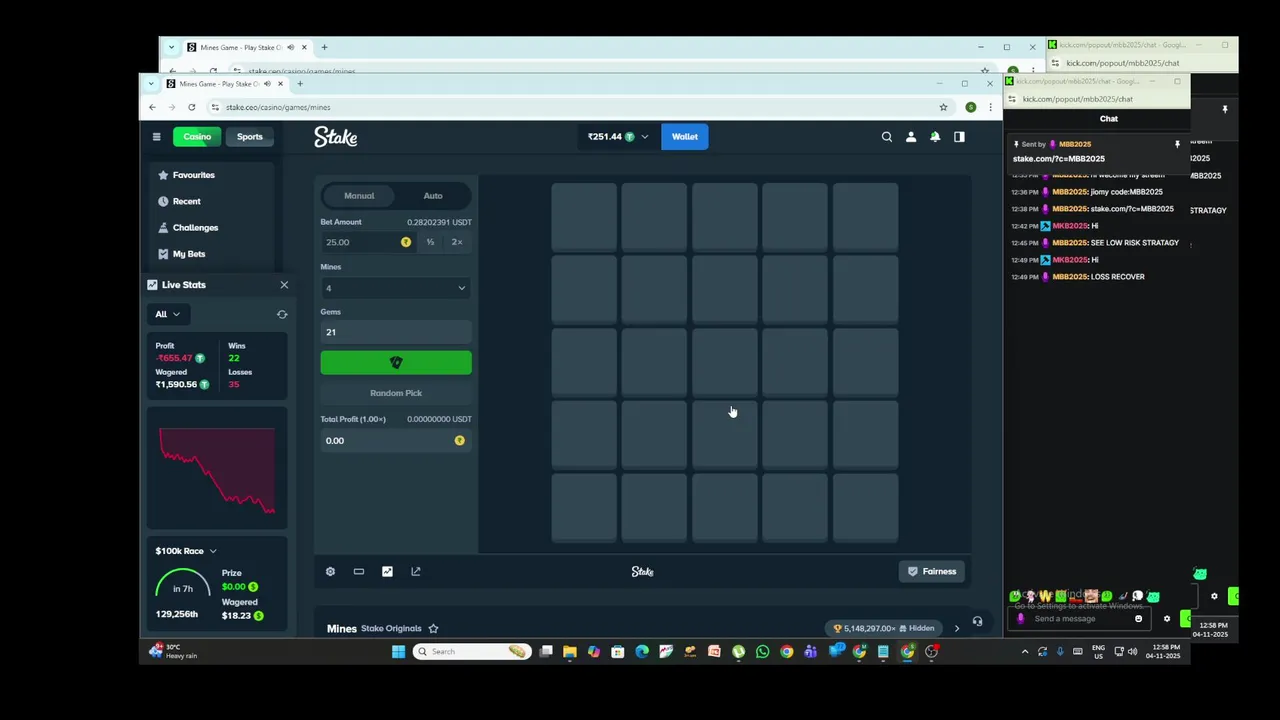Image resolution: width=1280 pixels, height=720 pixels.
Task: Click the date and time in taskbar
Action: [x=1163, y=652]
